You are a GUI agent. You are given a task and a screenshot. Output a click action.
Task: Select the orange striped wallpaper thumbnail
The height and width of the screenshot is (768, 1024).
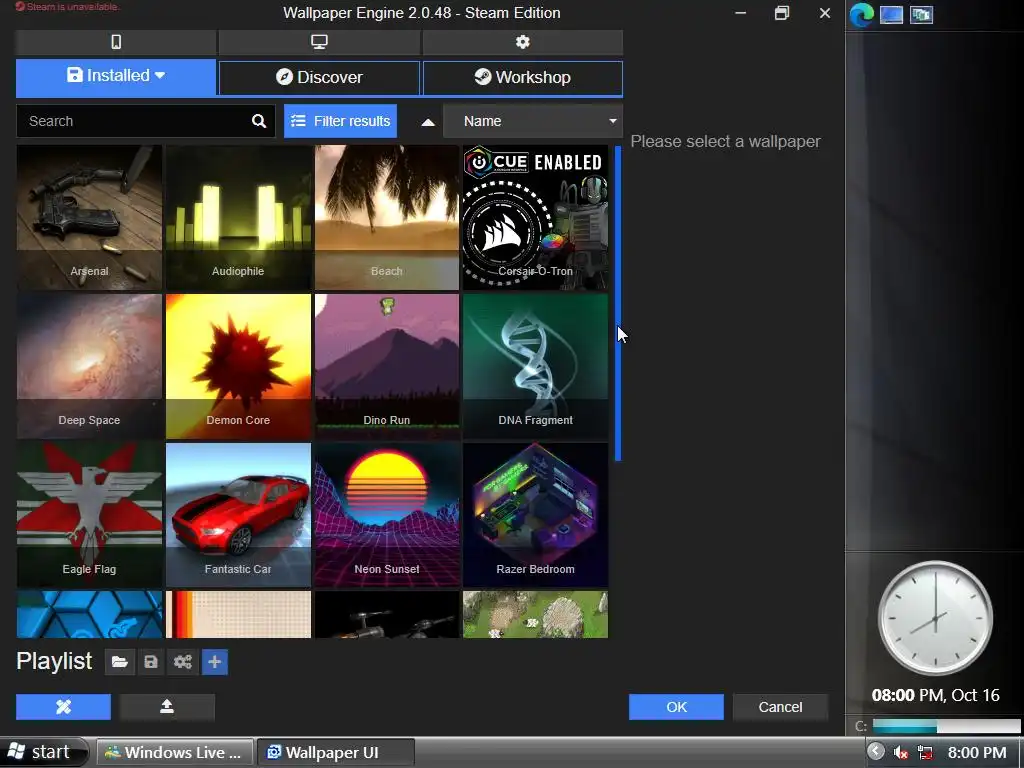(238, 615)
